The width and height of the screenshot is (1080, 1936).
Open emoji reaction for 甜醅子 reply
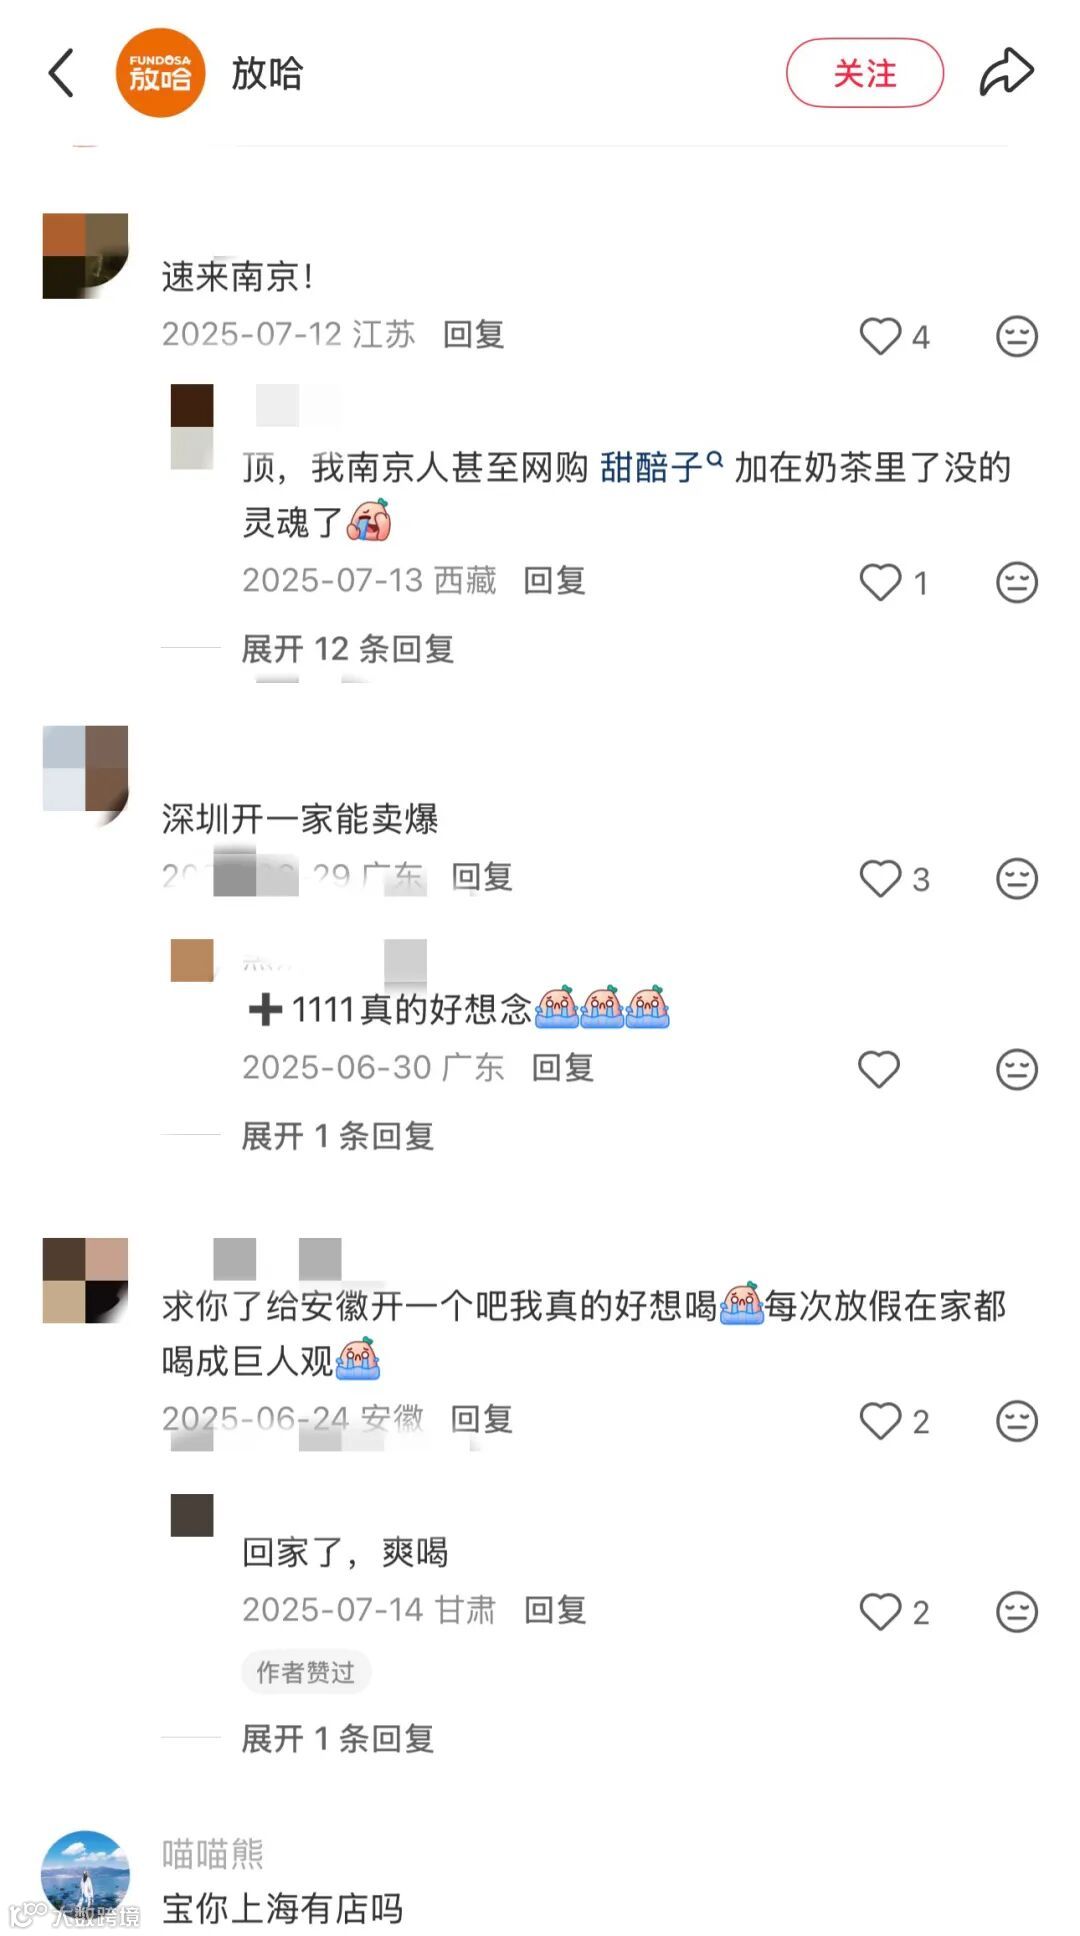pos(1017,582)
